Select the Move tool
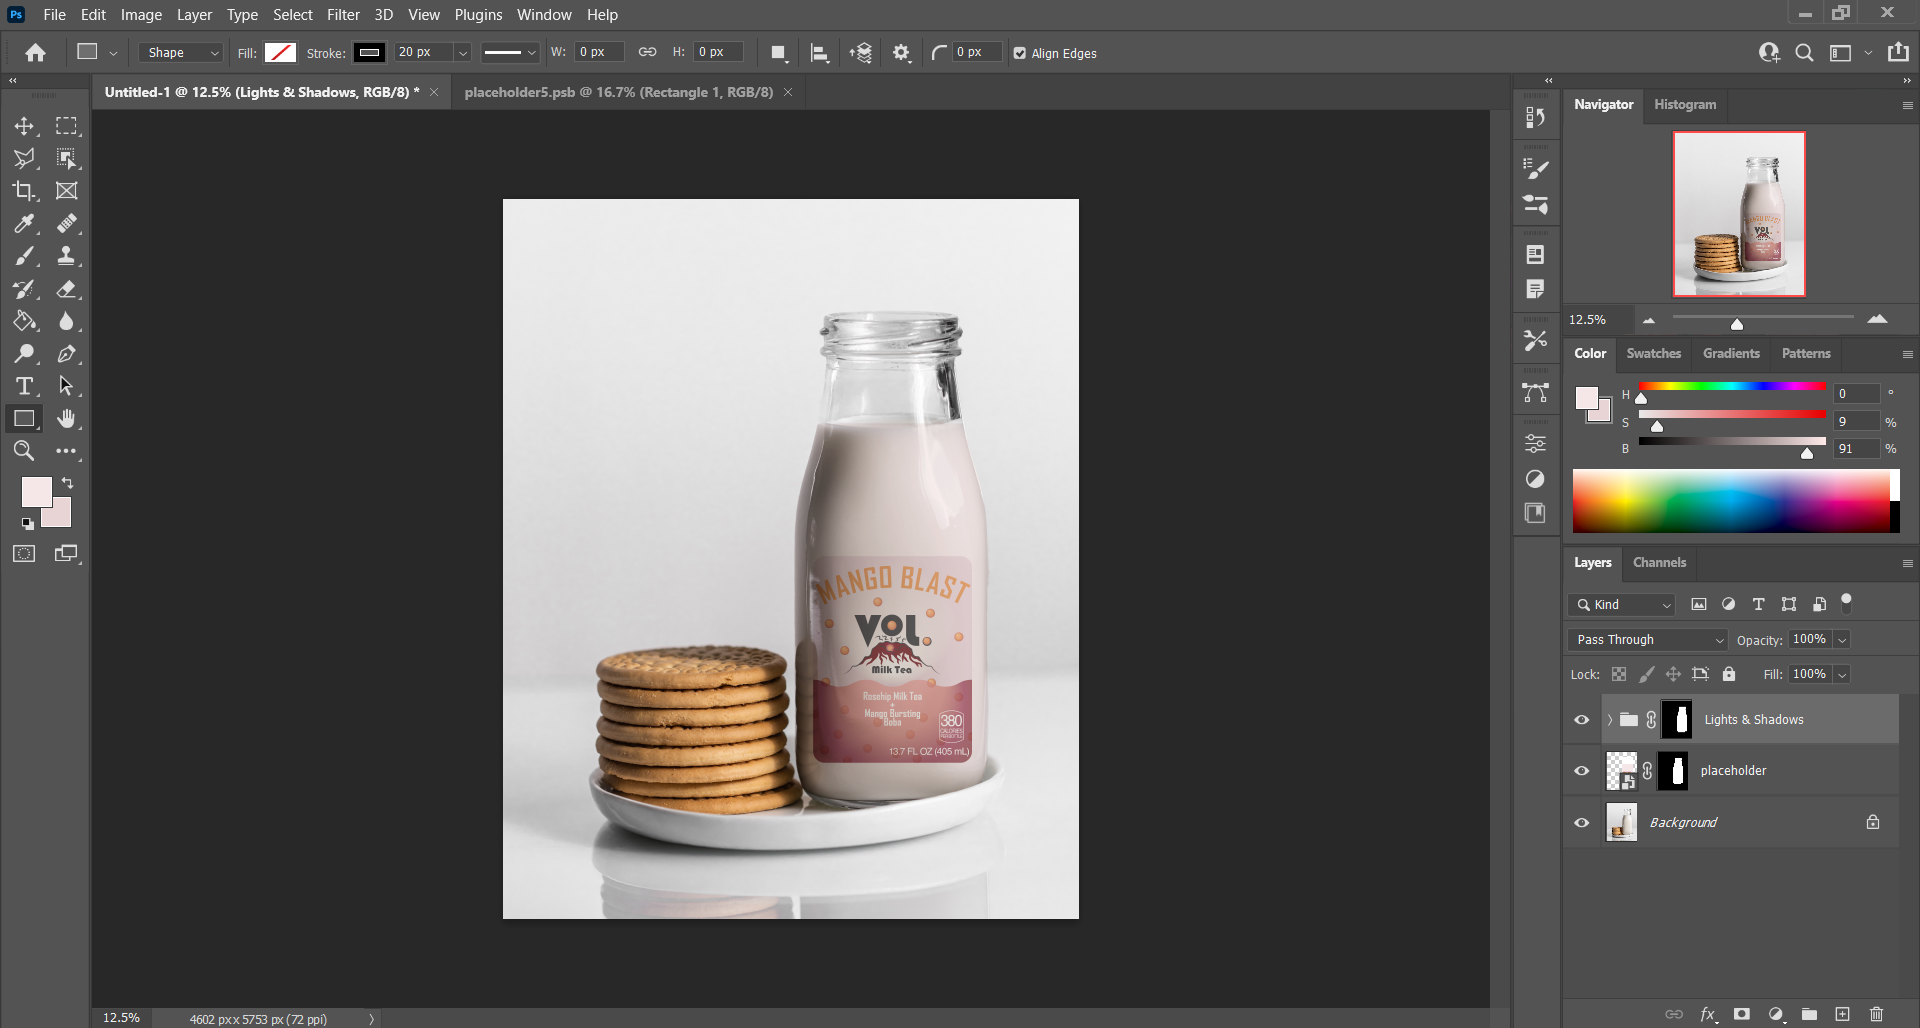The image size is (1920, 1028). click(24, 126)
